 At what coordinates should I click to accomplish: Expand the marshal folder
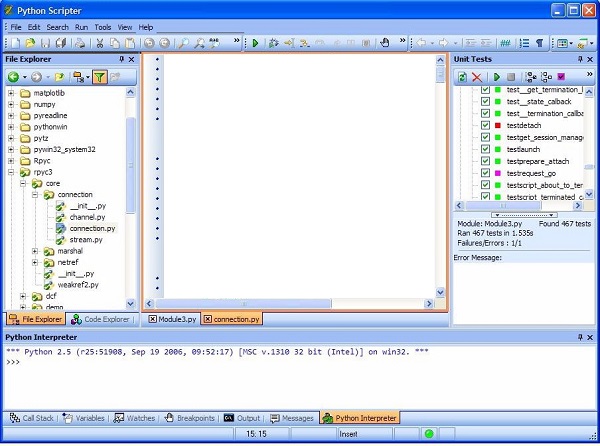click(35, 251)
